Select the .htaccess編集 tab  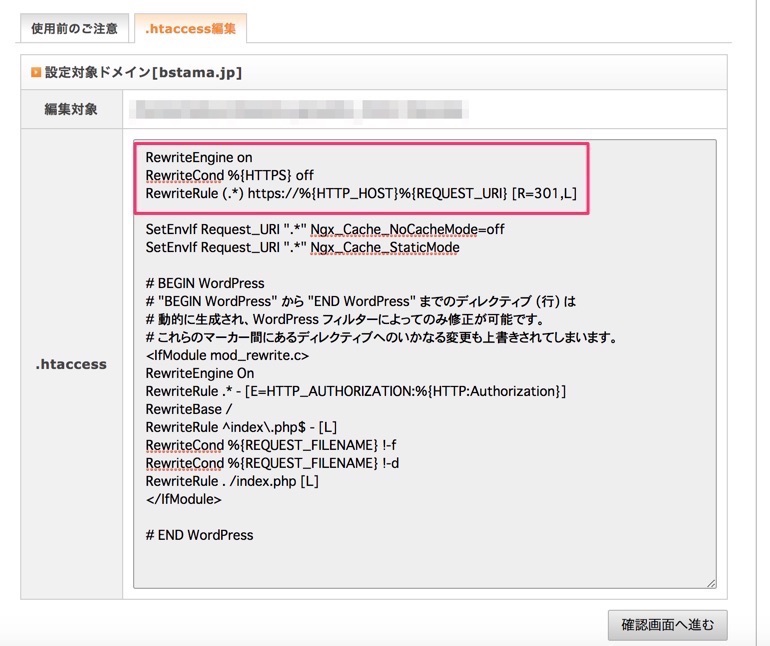tap(190, 28)
